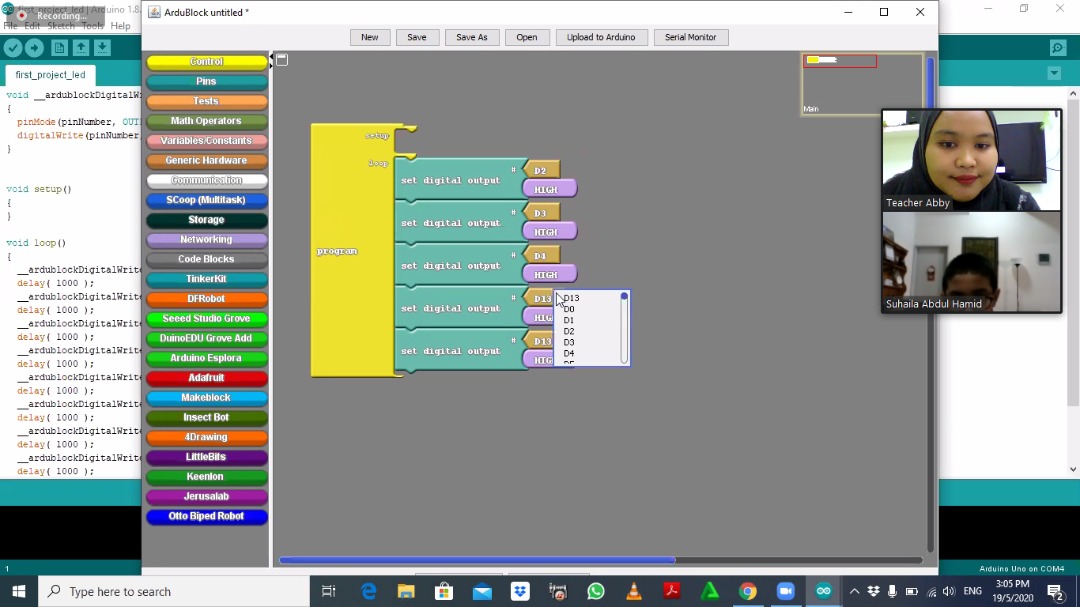
Task: Click the Arduino IDE New sketch icon
Action: 59,48
